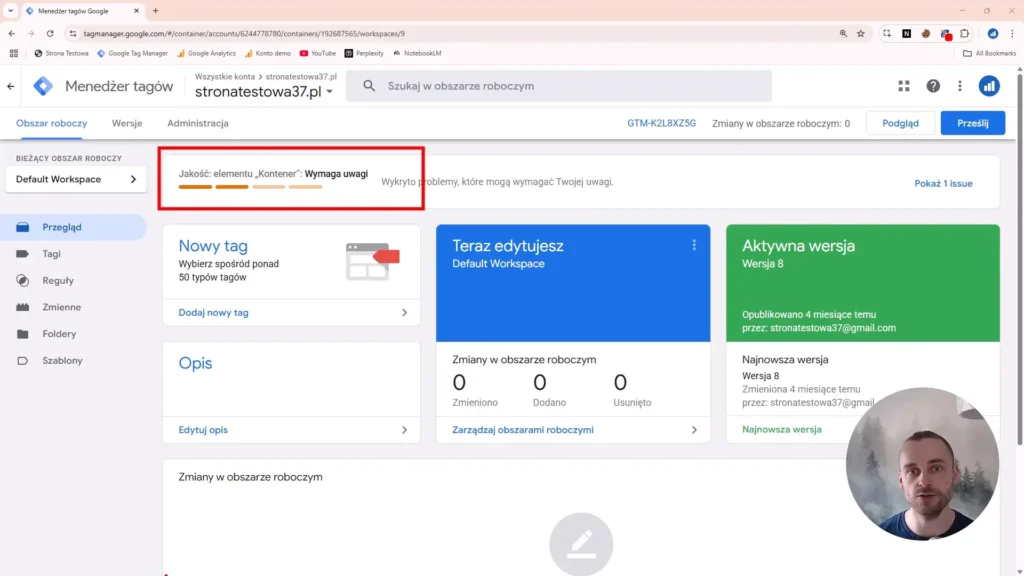The height and width of the screenshot is (576, 1024).
Task: Open the All Bookmarks folder
Action: click(989, 54)
